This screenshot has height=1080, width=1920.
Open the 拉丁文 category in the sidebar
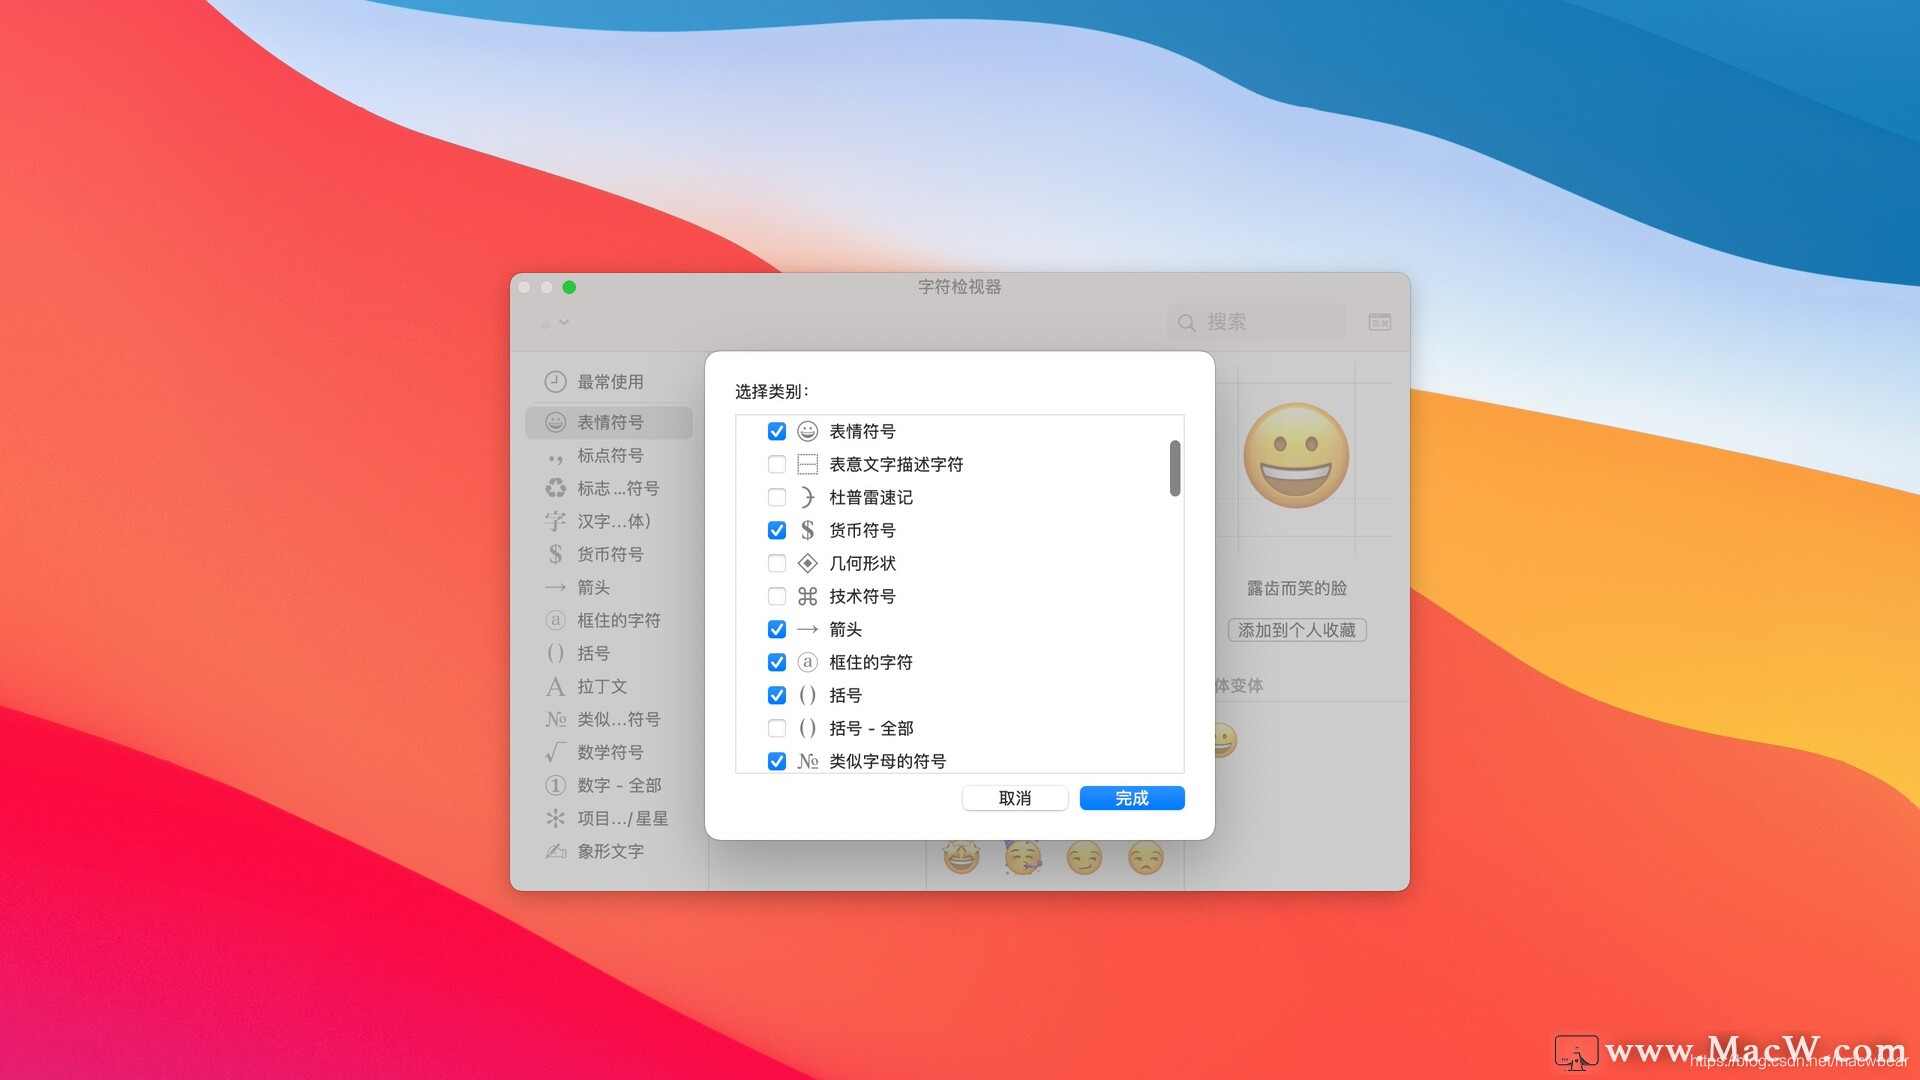(603, 686)
